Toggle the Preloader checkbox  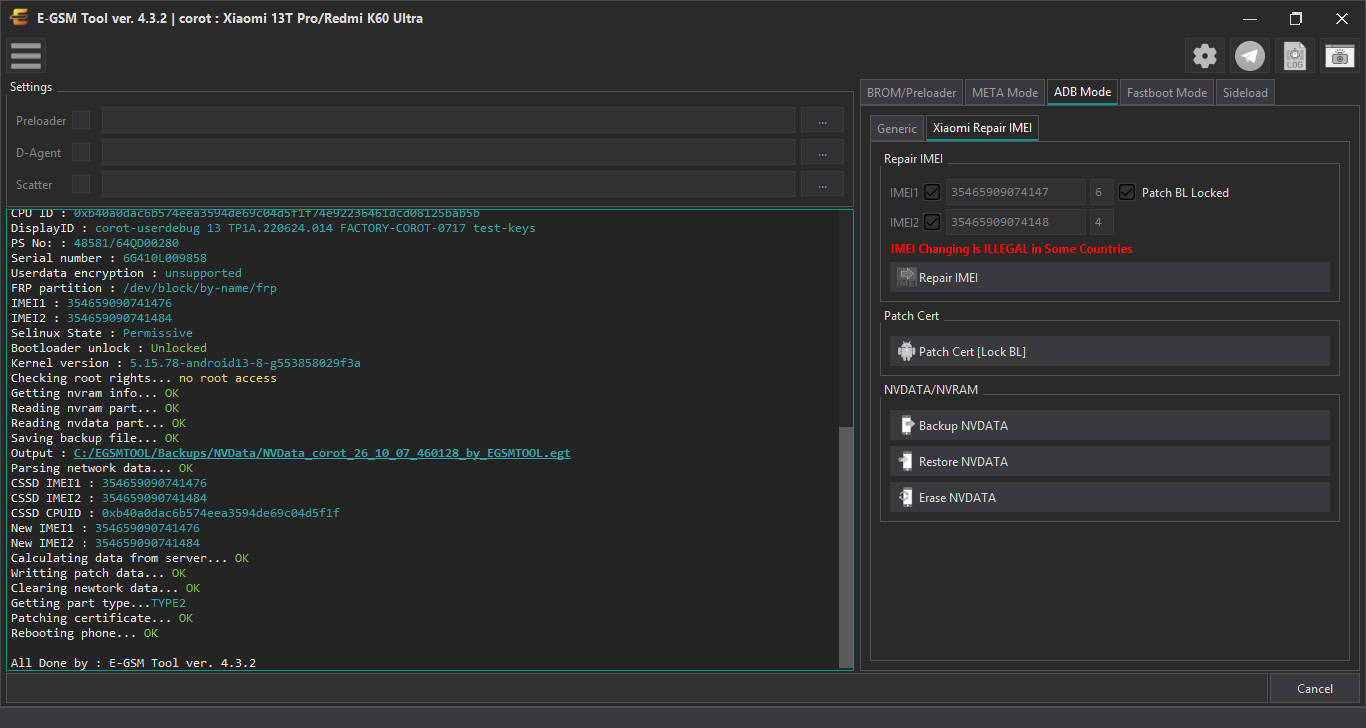81,120
